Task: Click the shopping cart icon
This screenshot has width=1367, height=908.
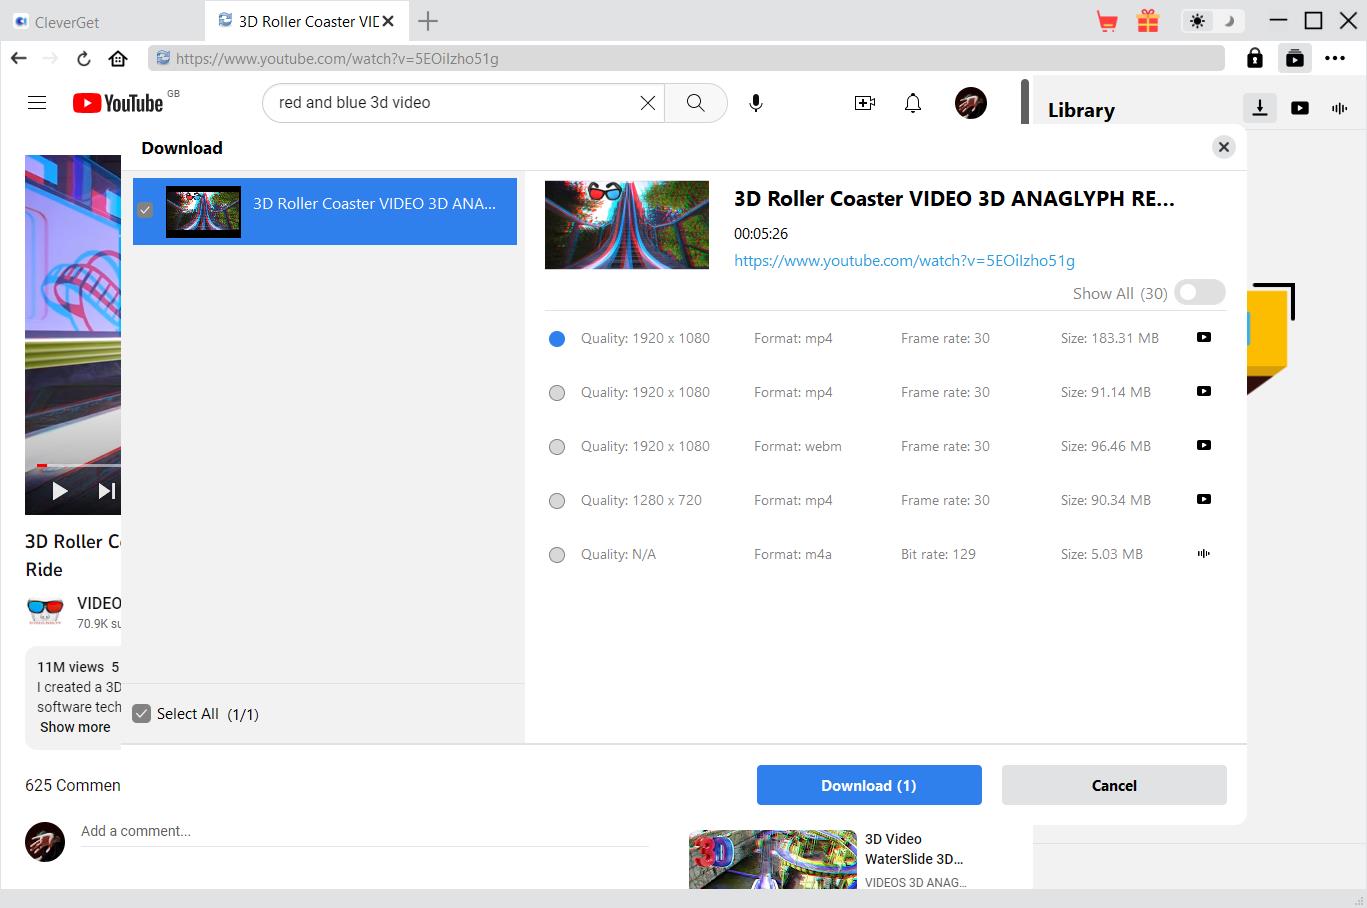Action: point(1106,21)
